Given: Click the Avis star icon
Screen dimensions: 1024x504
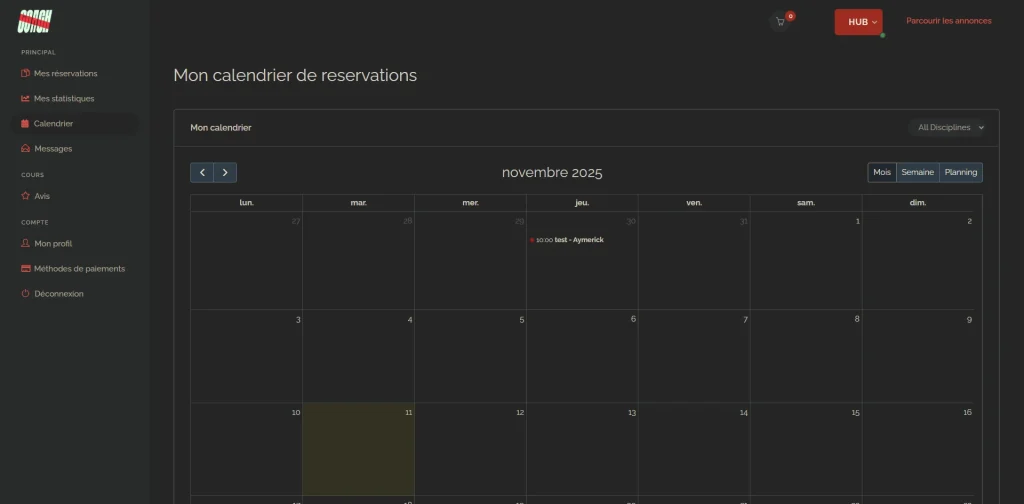Looking at the screenshot, I should [25, 196].
